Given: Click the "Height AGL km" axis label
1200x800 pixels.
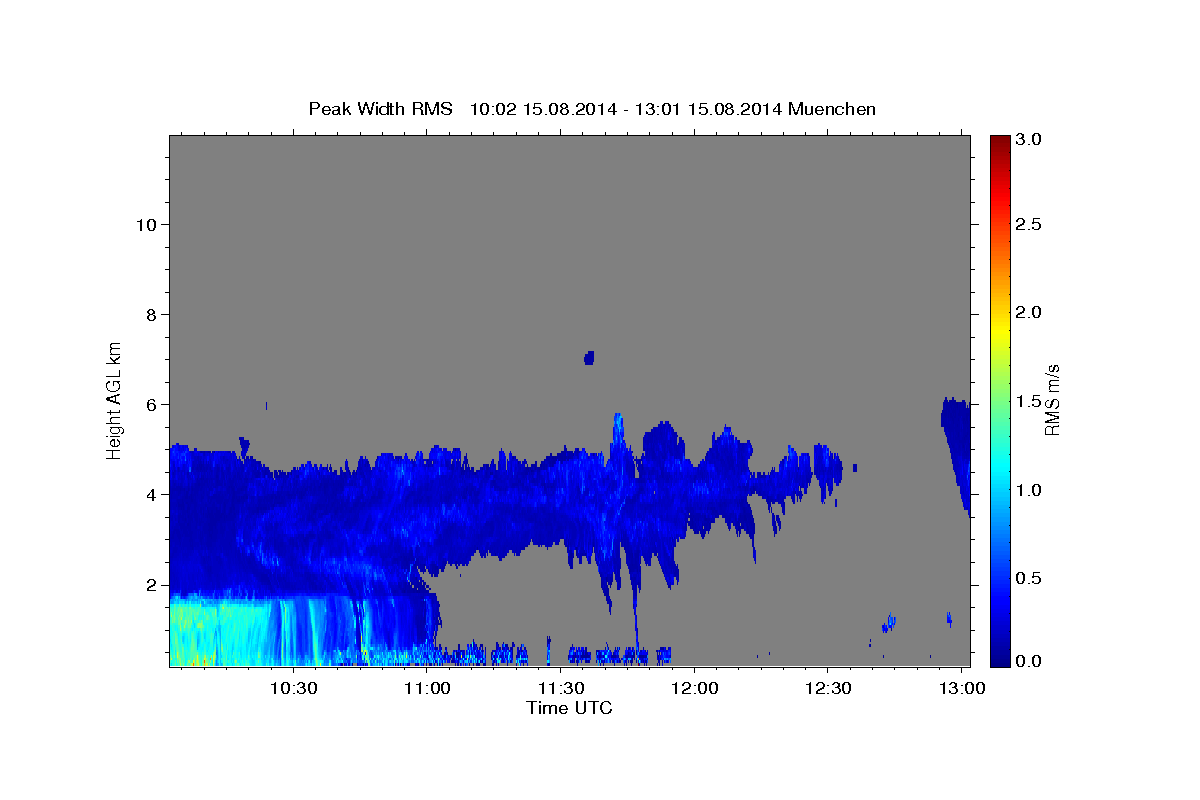Looking at the screenshot, I should point(115,399).
